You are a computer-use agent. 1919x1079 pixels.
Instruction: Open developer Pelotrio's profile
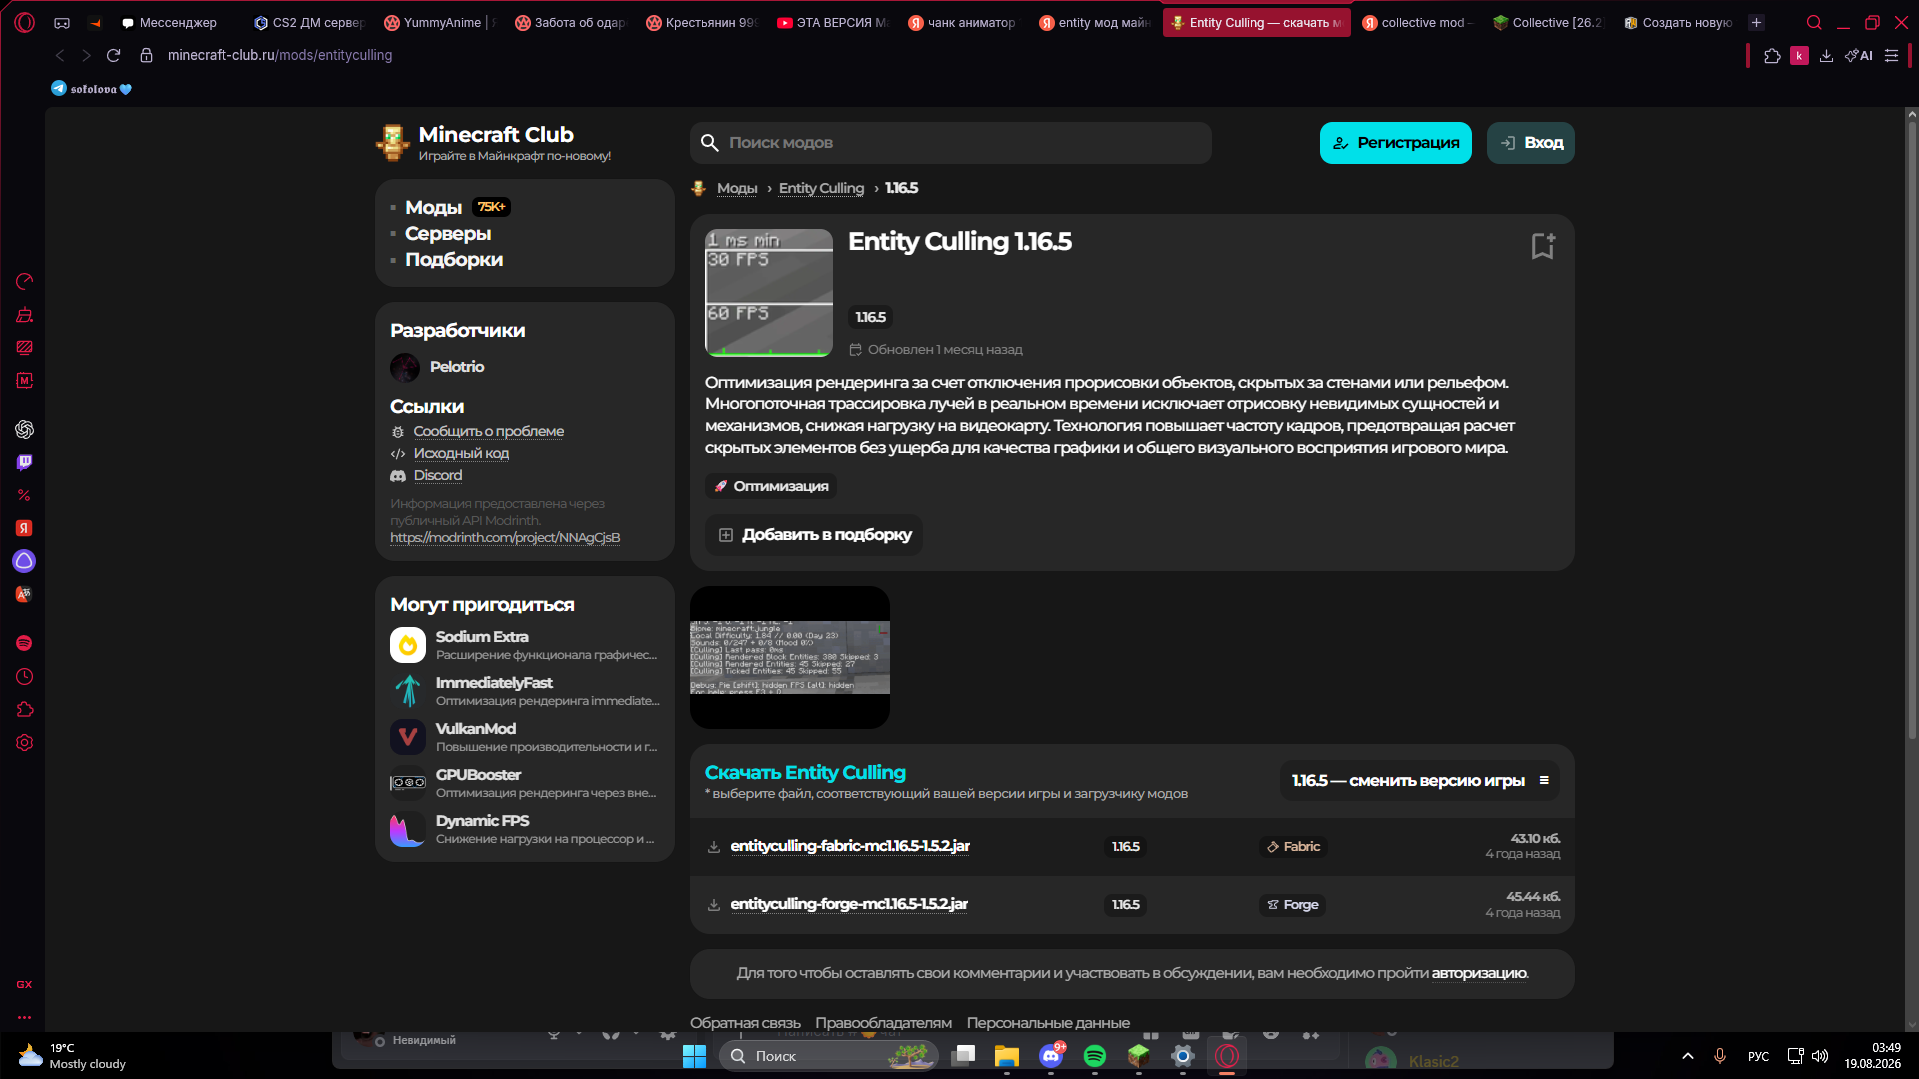coord(437,368)
